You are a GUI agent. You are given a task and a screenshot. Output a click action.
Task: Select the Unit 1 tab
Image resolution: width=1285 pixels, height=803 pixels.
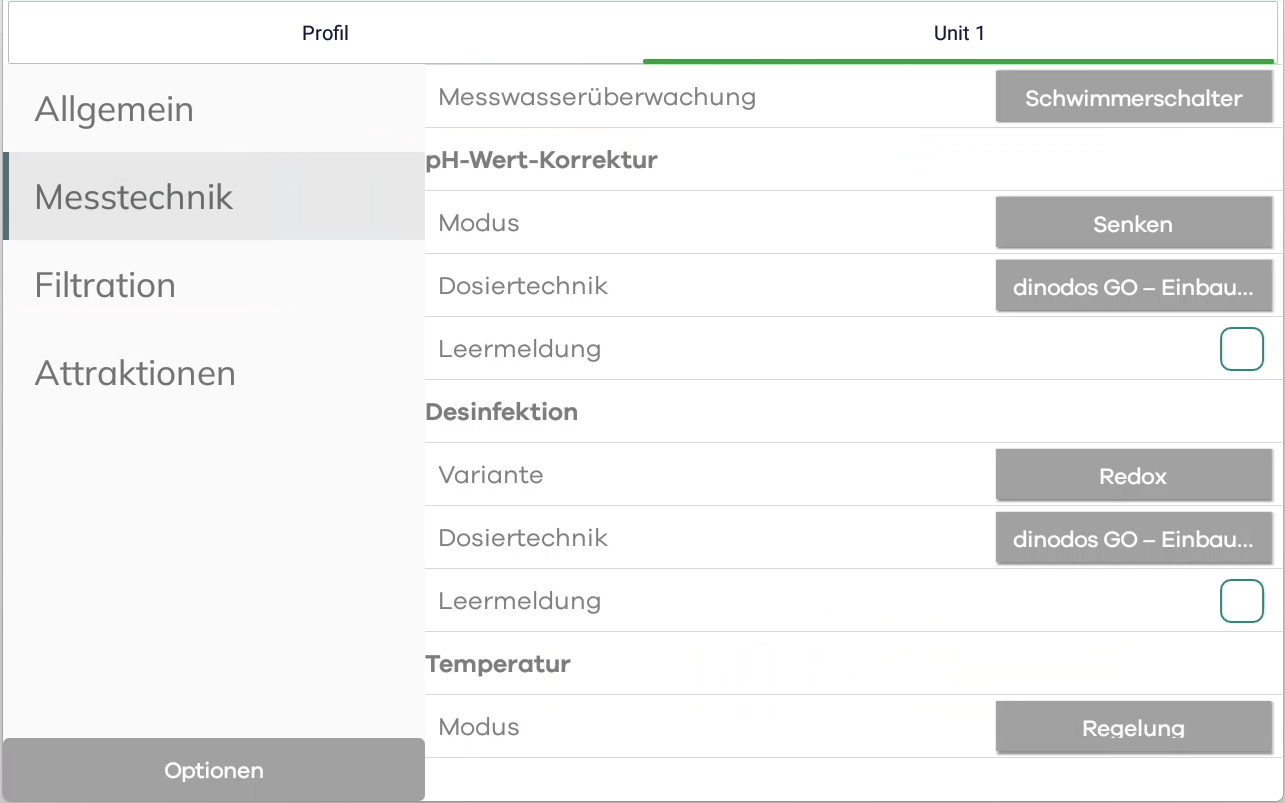coord(959,33)
